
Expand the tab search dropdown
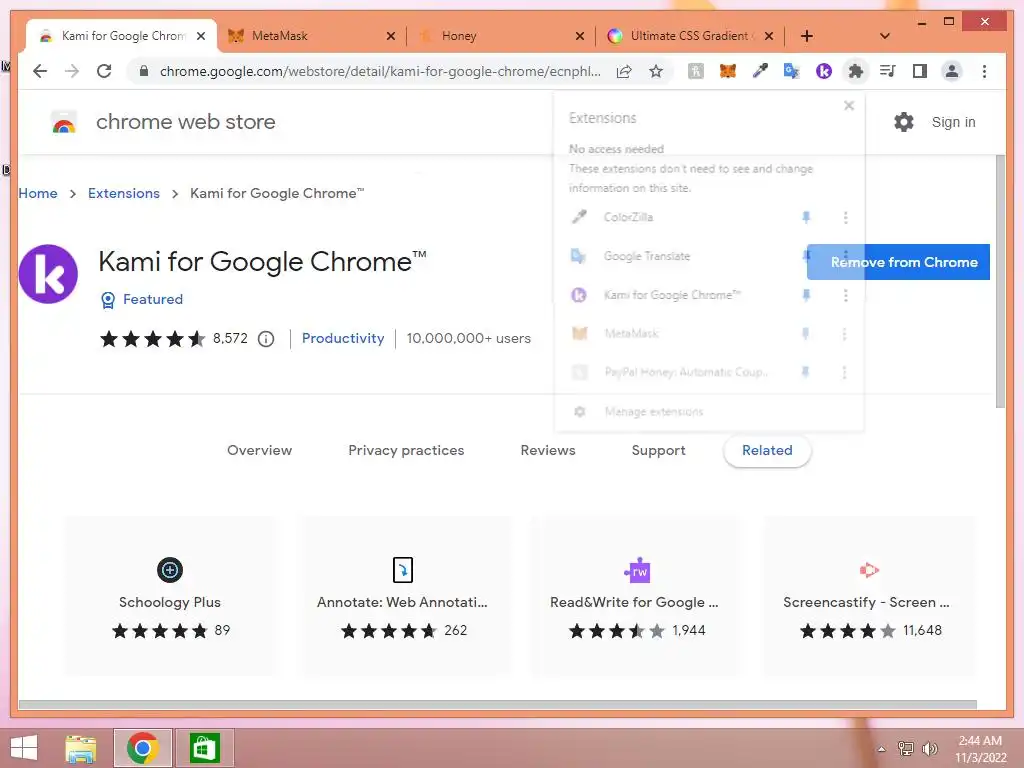coord(884,36)
